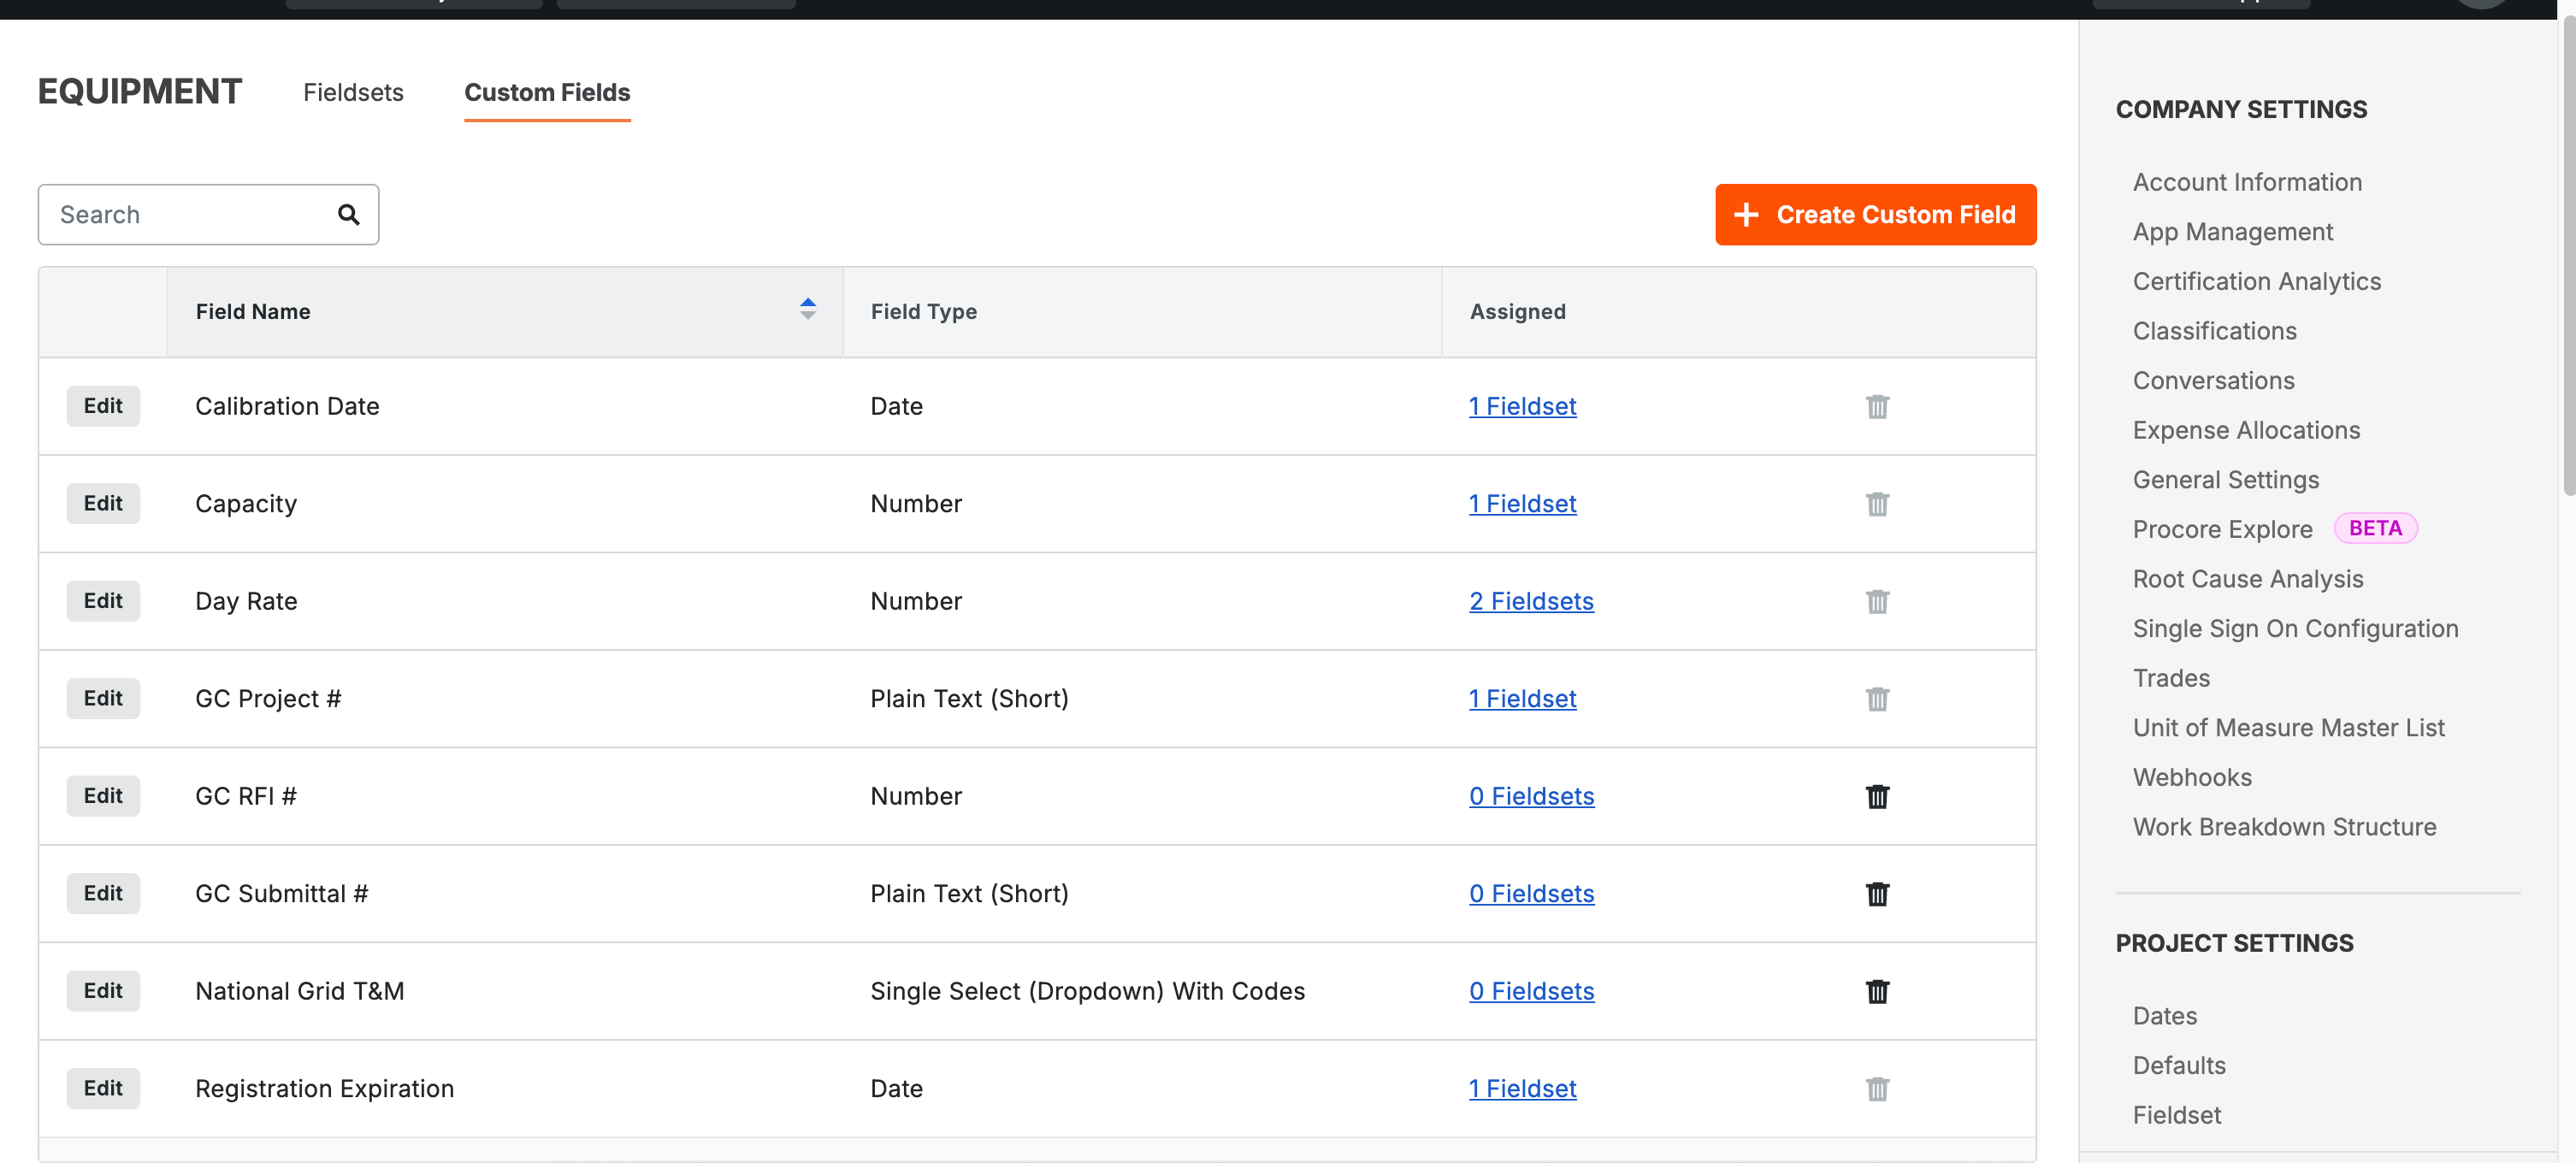Delete the National Grid T&M field
This screenshot has height=1163, width=2576.
(1877, 991)
